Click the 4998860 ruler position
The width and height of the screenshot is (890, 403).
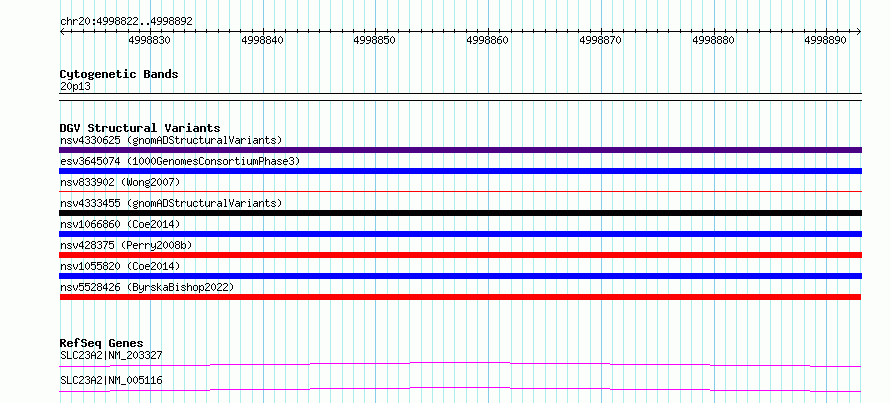pos(488,40)
